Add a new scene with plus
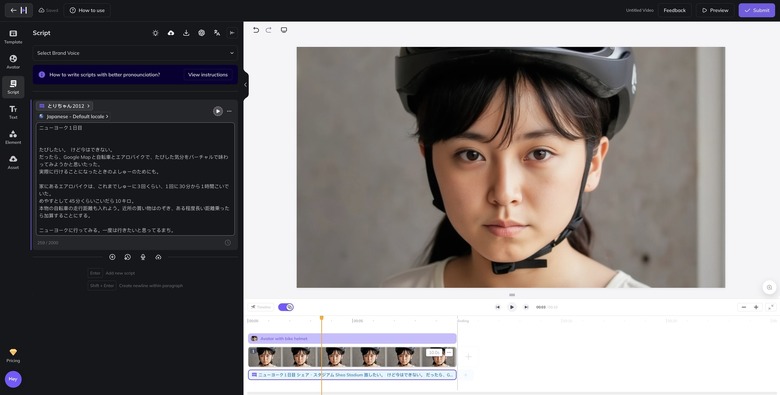Viewport: 780px width, 395px height. [468, 357]
